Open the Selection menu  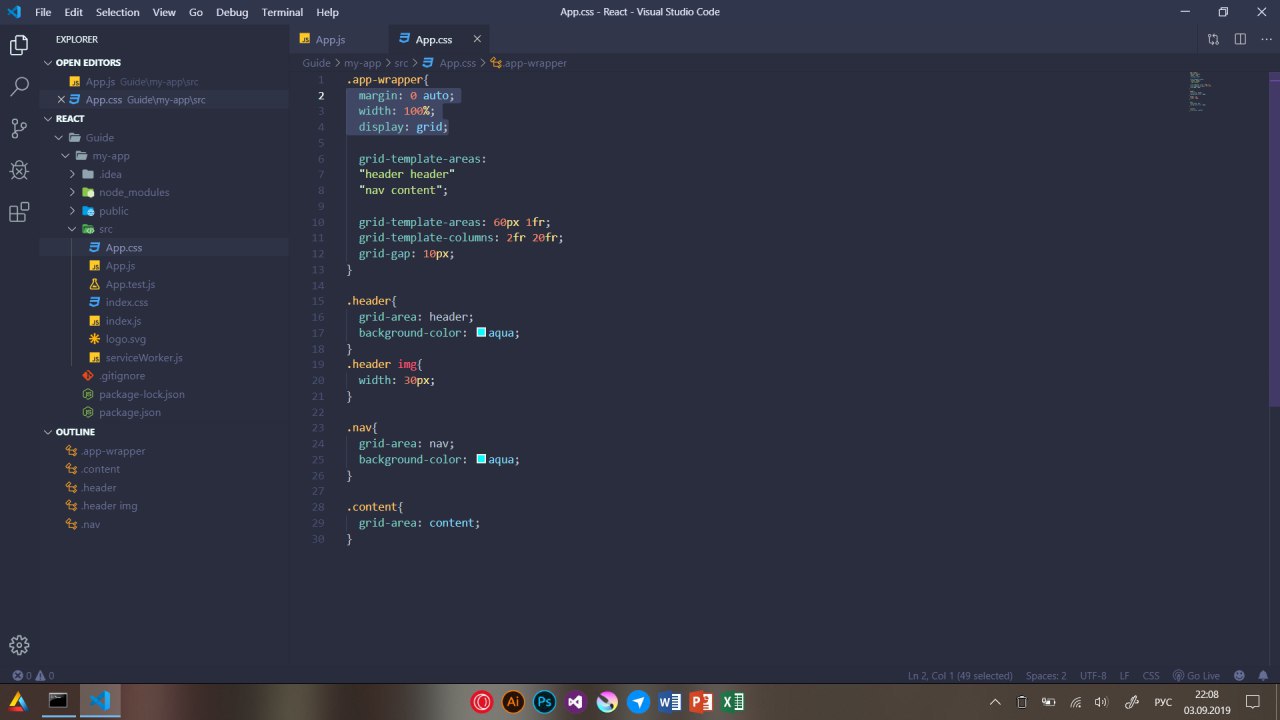click(x=118, y=12)
